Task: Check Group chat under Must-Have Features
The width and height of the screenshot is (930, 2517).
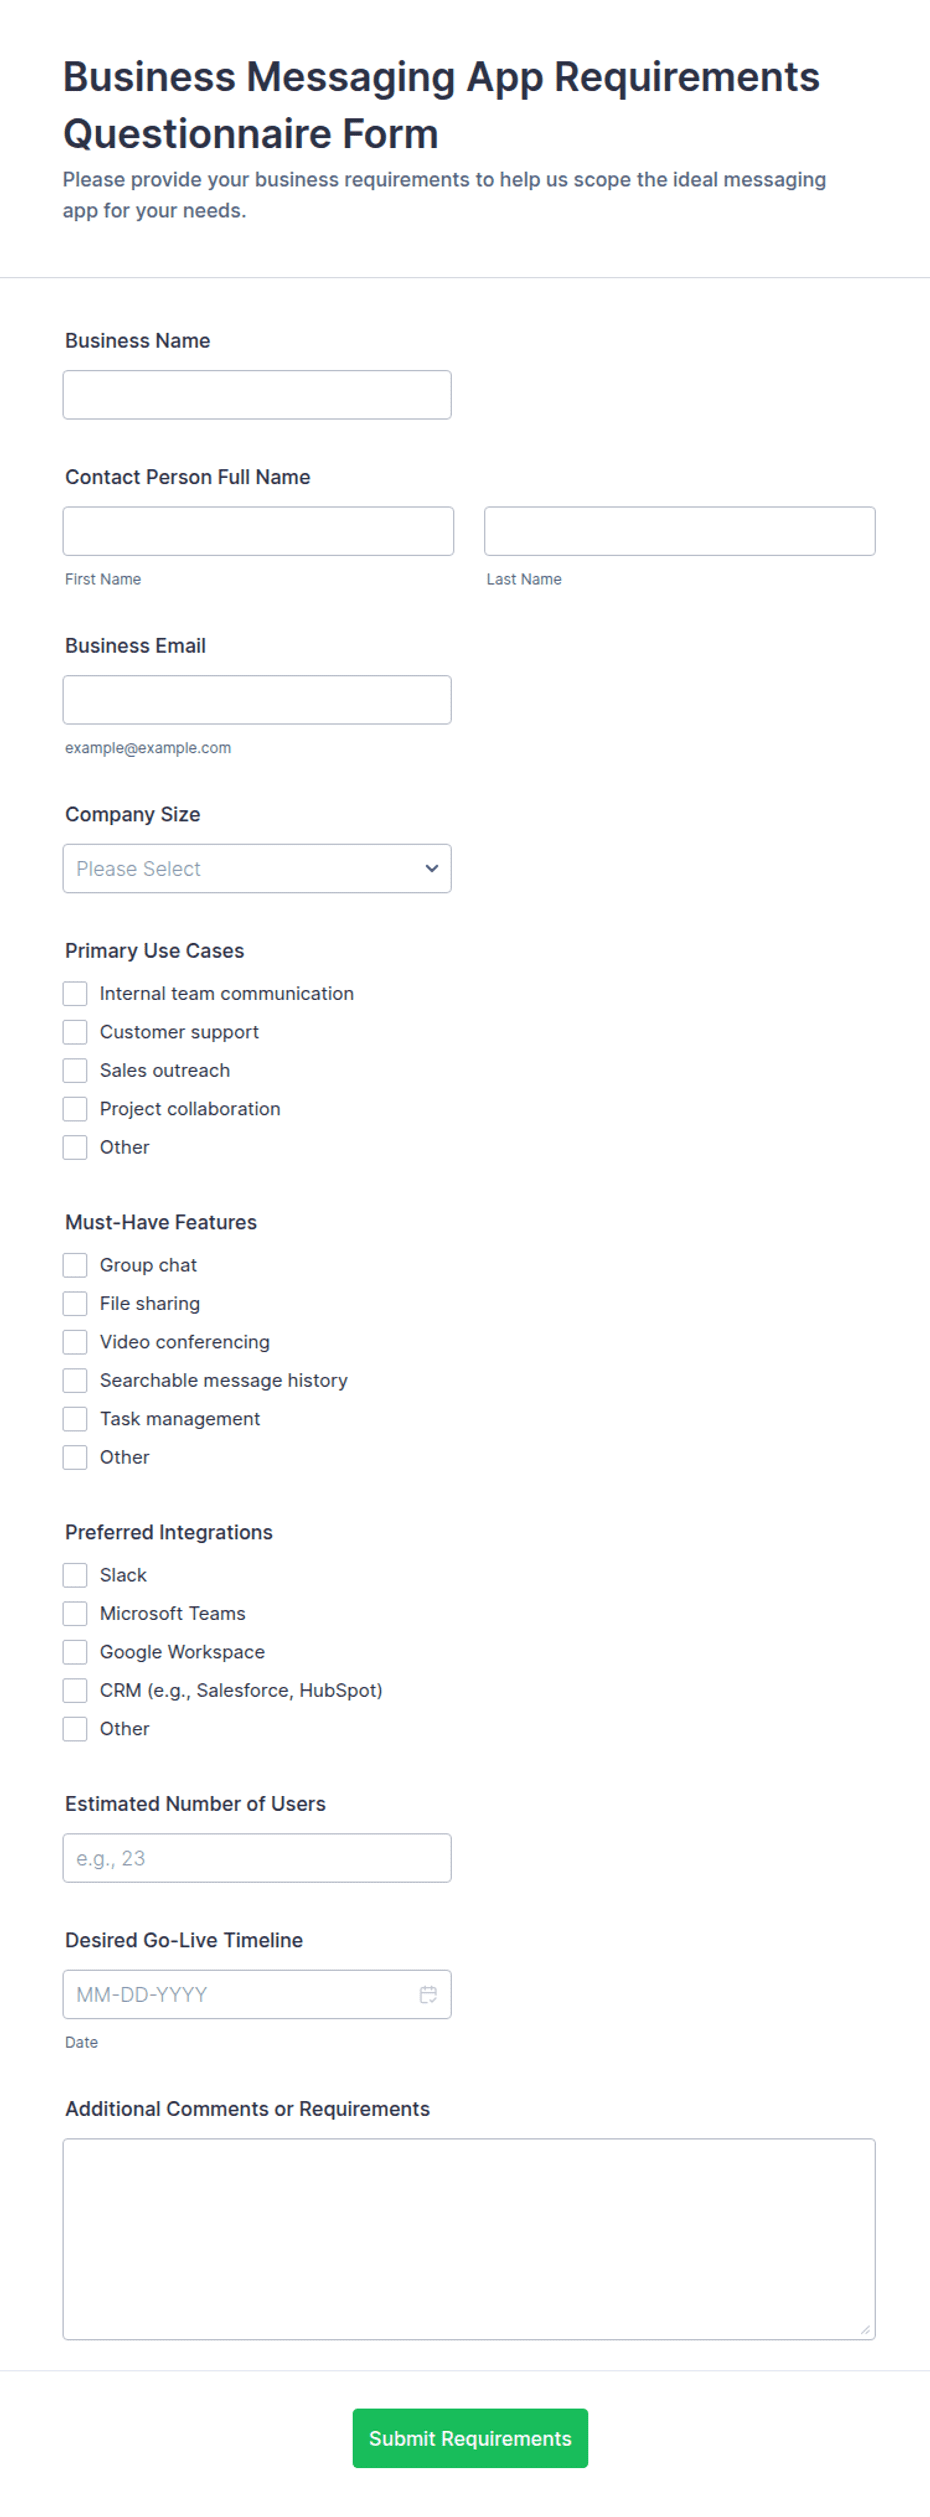Action: [75, 1265]
